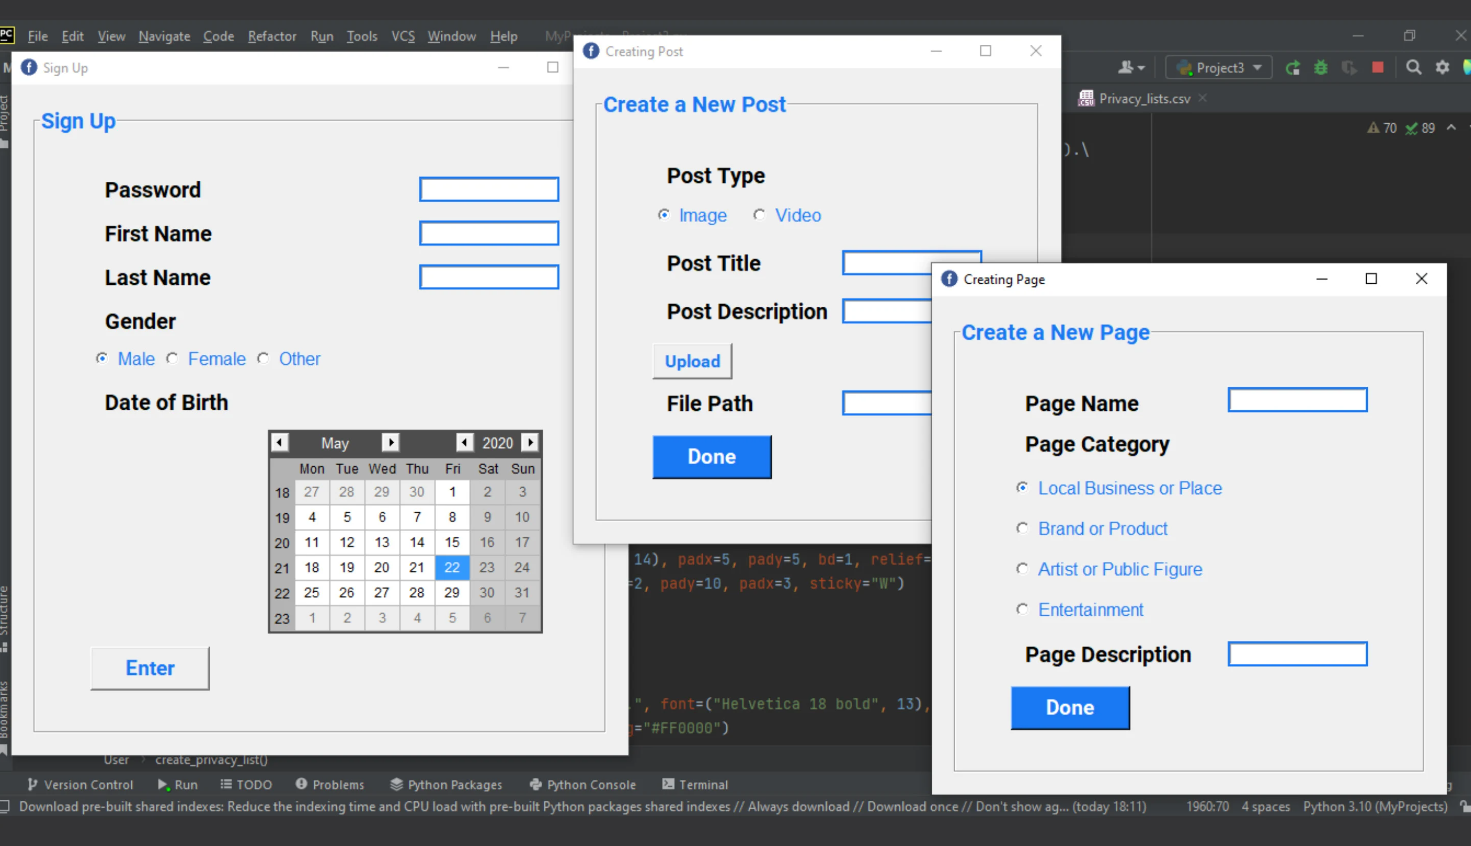Go to next year after 2020

pyautogui.click(x=531, y=442)
